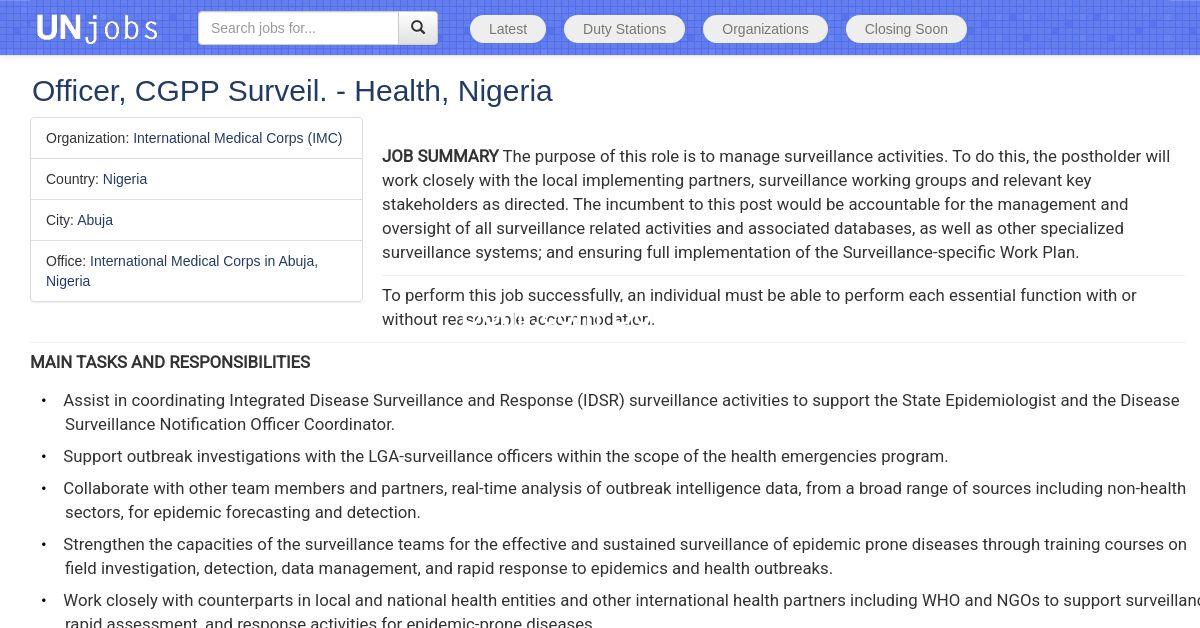
Task: Open the International Medical Corps in Abuja office link
Action: 203,261
